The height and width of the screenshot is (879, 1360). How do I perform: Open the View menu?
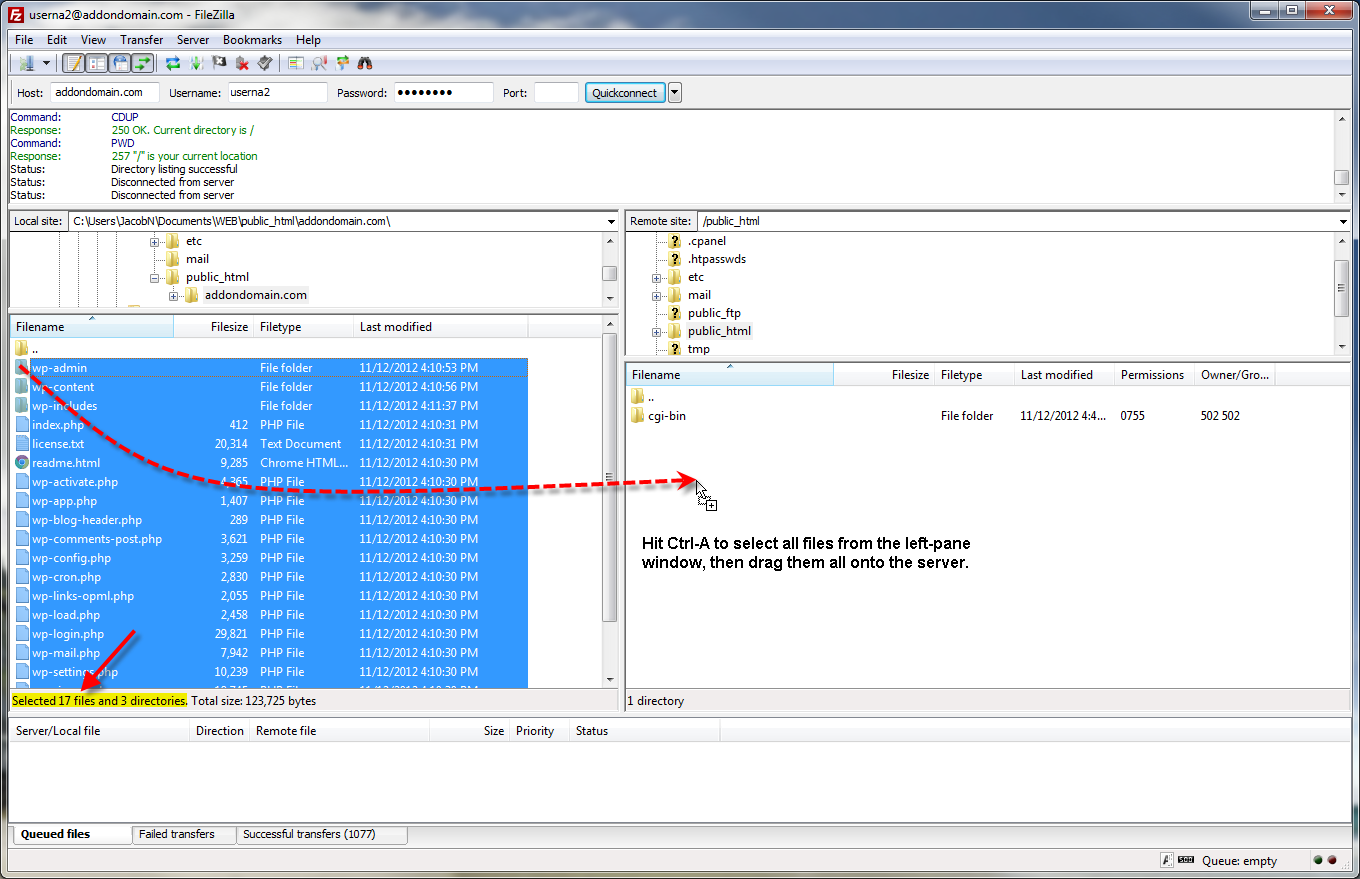(x=93, y=40)
